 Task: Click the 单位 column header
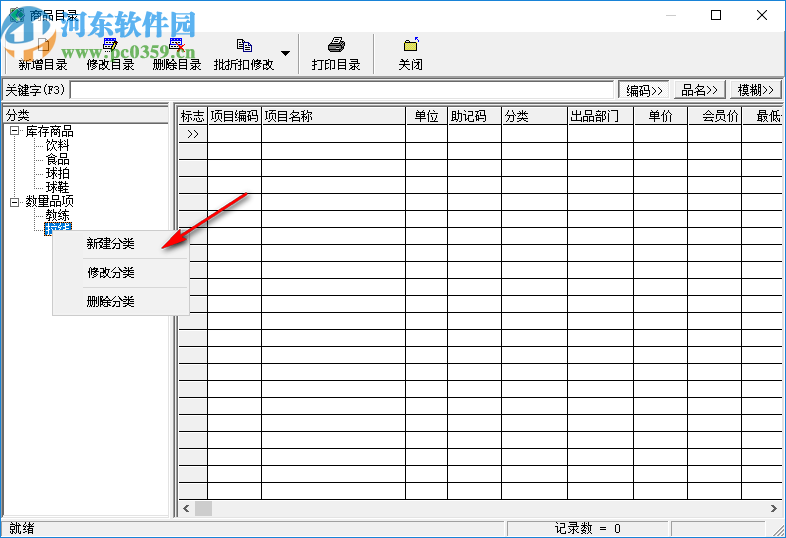pyautogui.click(x=426, y=116)
